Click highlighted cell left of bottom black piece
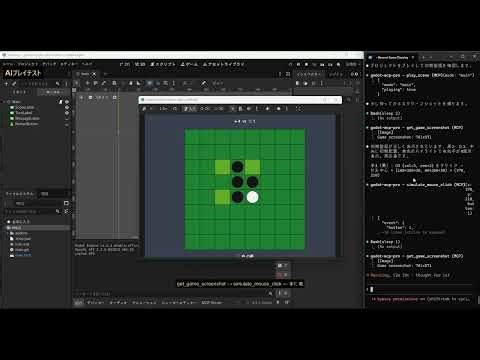Viewport: 480px width, 360px height. point(222,197)
